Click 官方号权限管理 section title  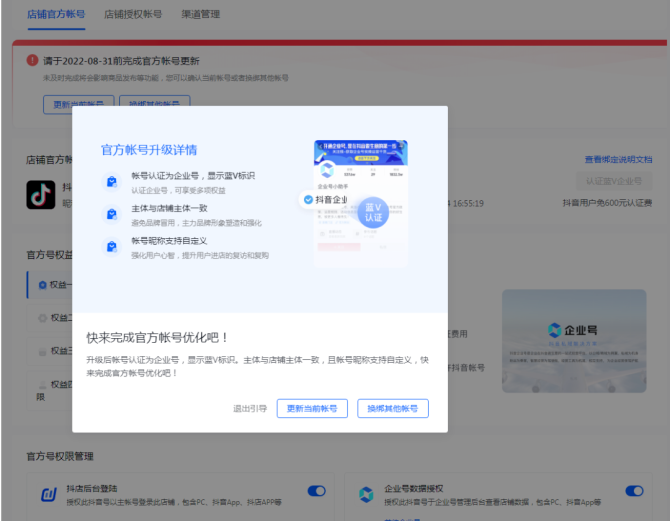coord(60,456)
